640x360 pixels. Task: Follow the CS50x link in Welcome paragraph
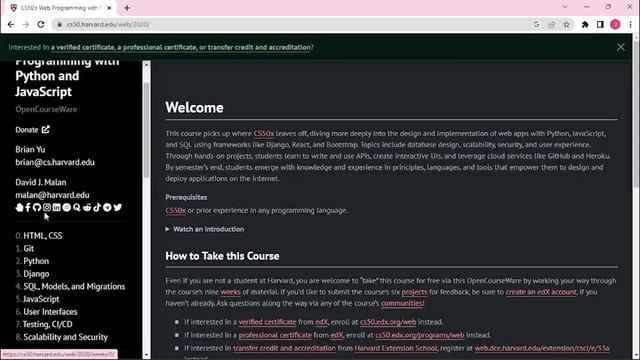(x=264, y=133)
